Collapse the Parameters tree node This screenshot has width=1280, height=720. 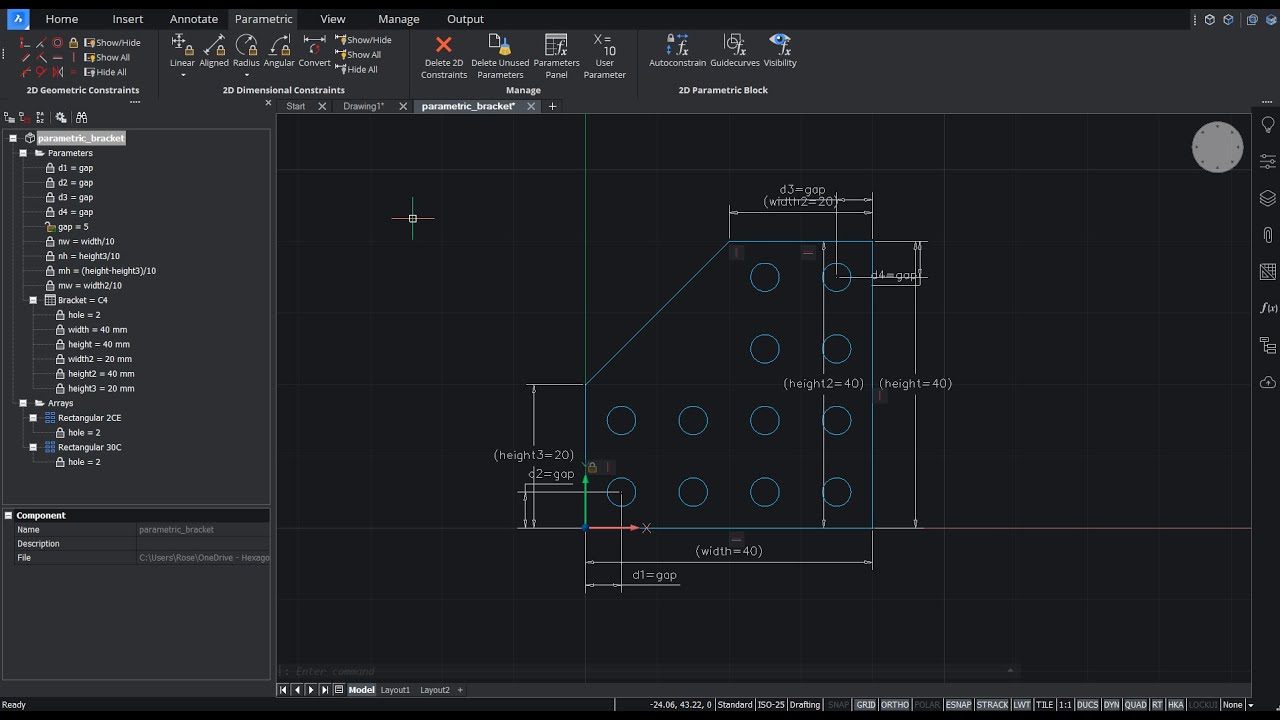(x=23, y=153)
